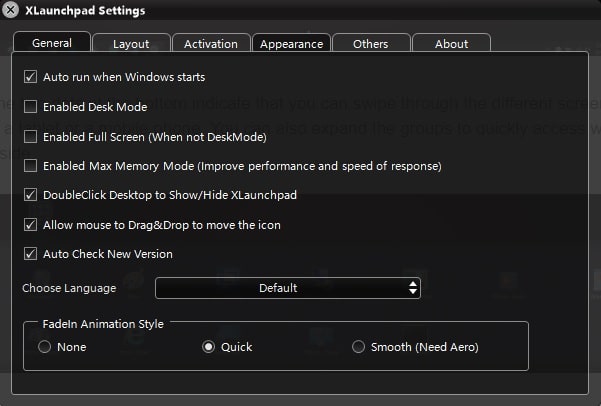
Task: Open the Others tab
Action: 371,43
